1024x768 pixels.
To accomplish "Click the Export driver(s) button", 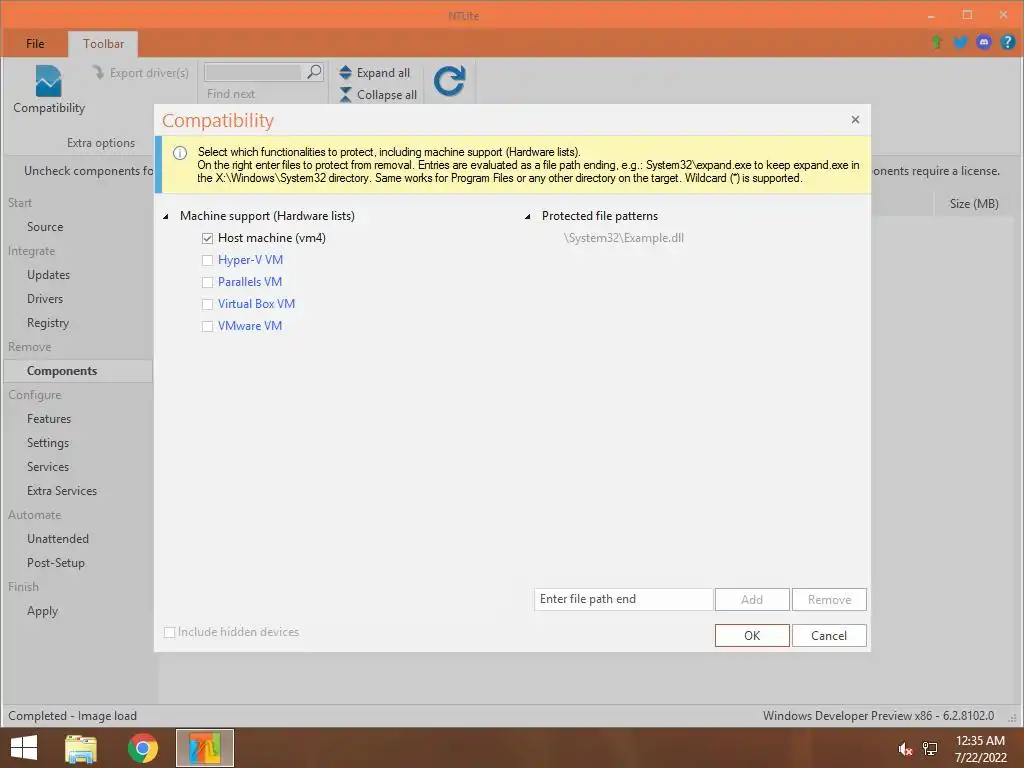I will (140, 72).
